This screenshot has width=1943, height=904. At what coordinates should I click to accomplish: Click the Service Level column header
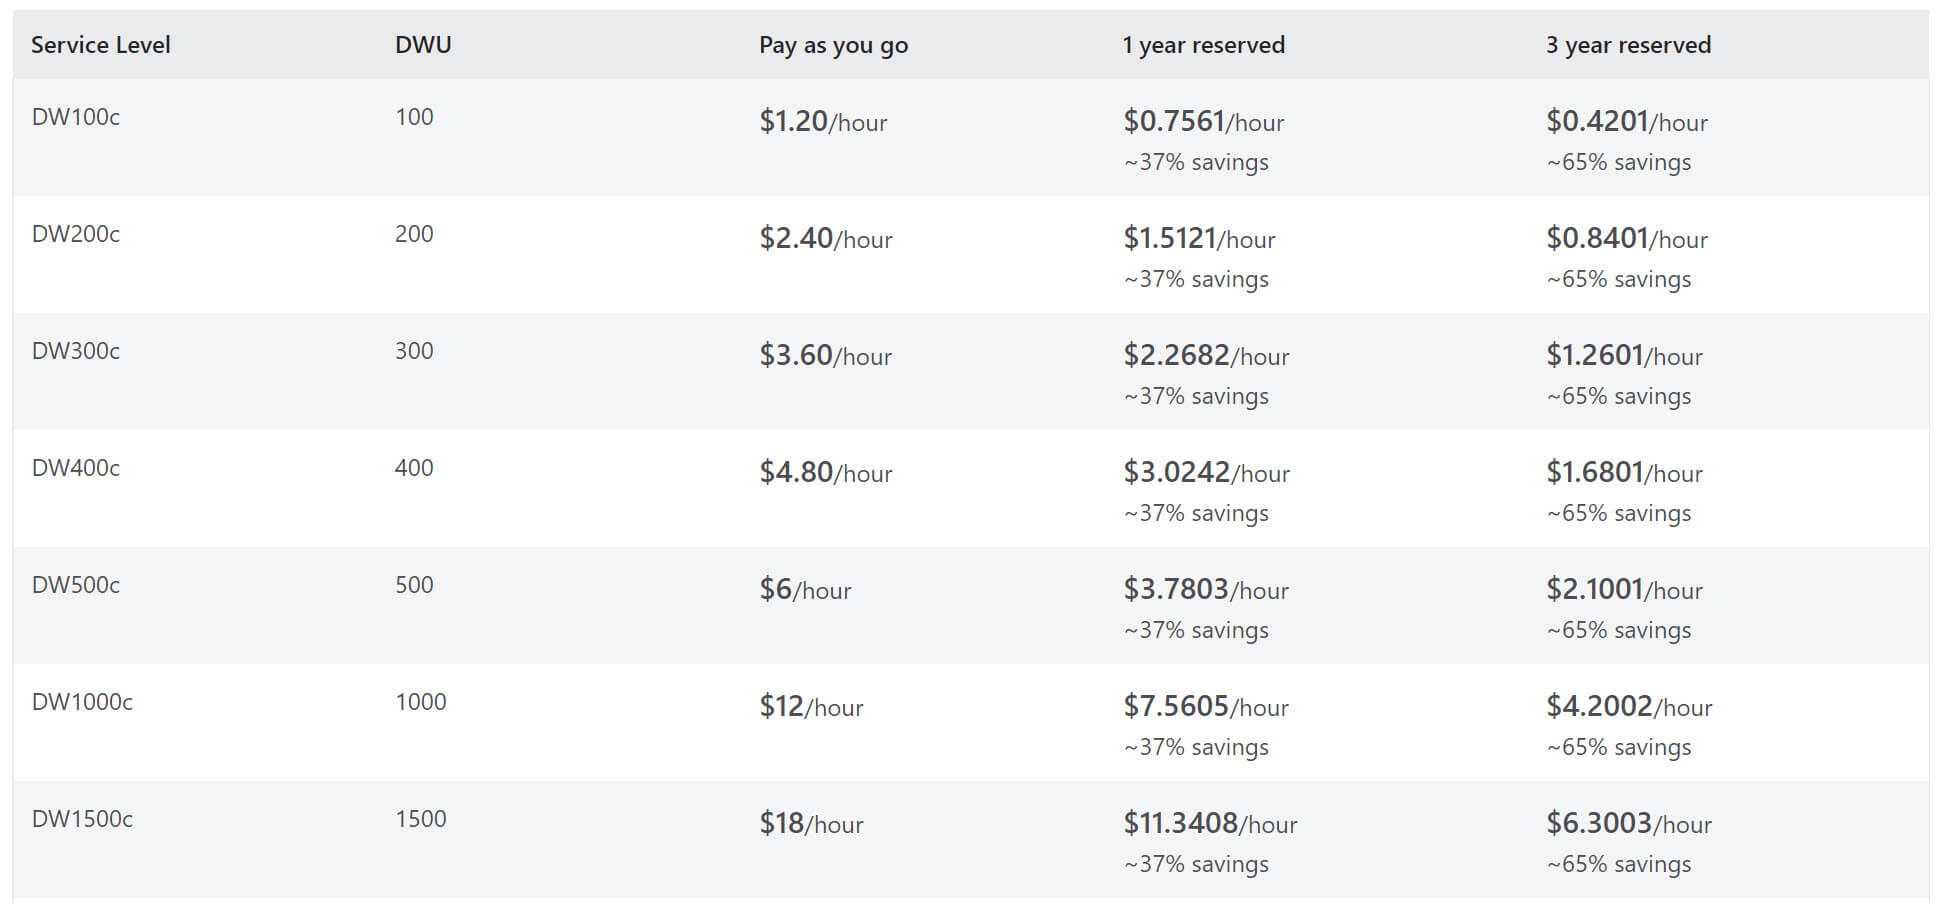(101, 45)
